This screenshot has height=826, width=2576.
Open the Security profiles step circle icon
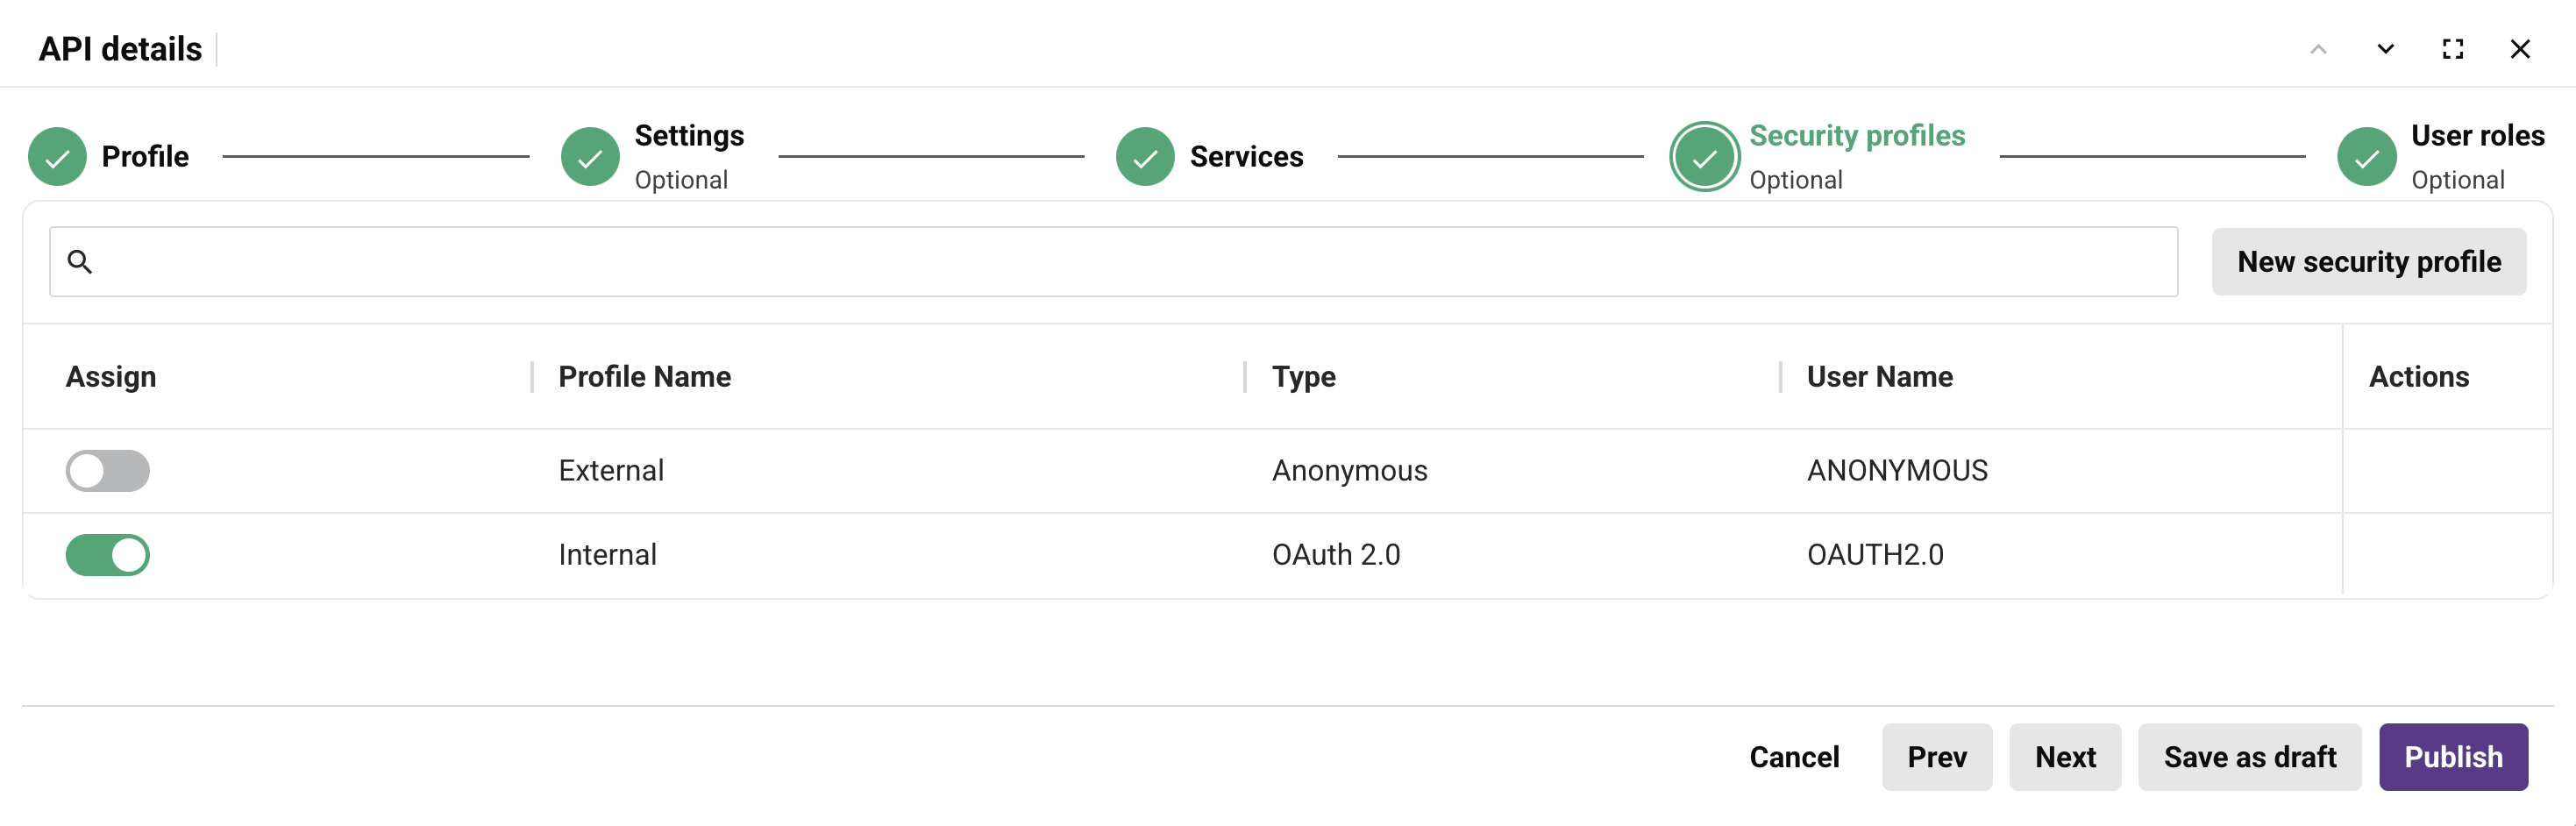pos(1704,156)
